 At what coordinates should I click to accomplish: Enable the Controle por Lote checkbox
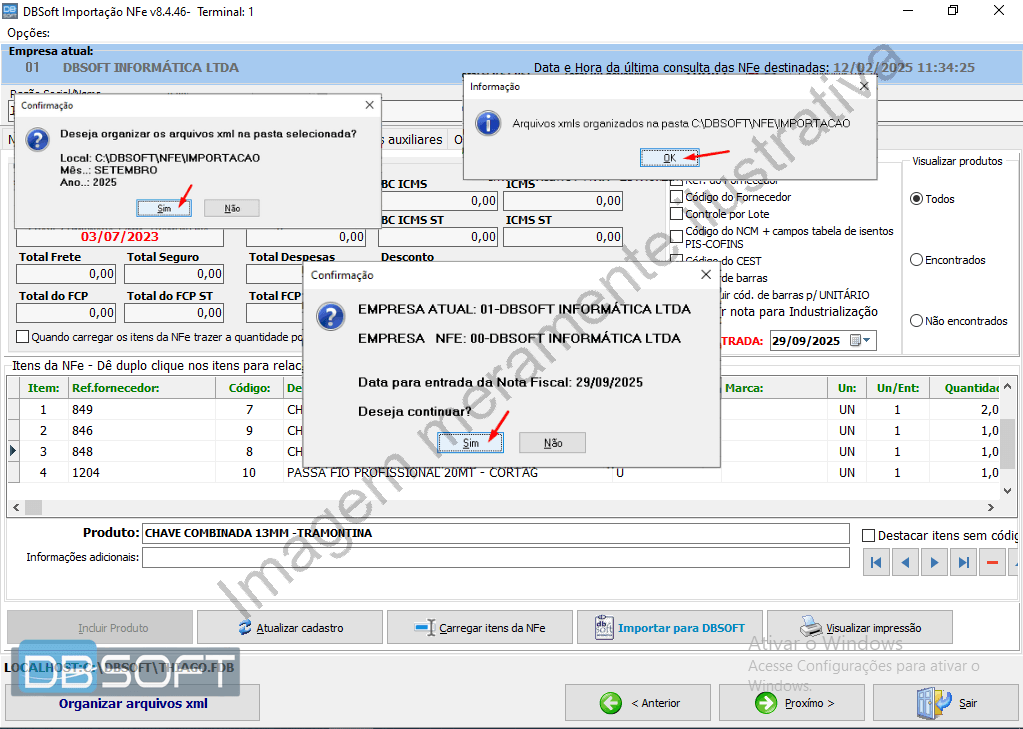click(x=677, y=214)
